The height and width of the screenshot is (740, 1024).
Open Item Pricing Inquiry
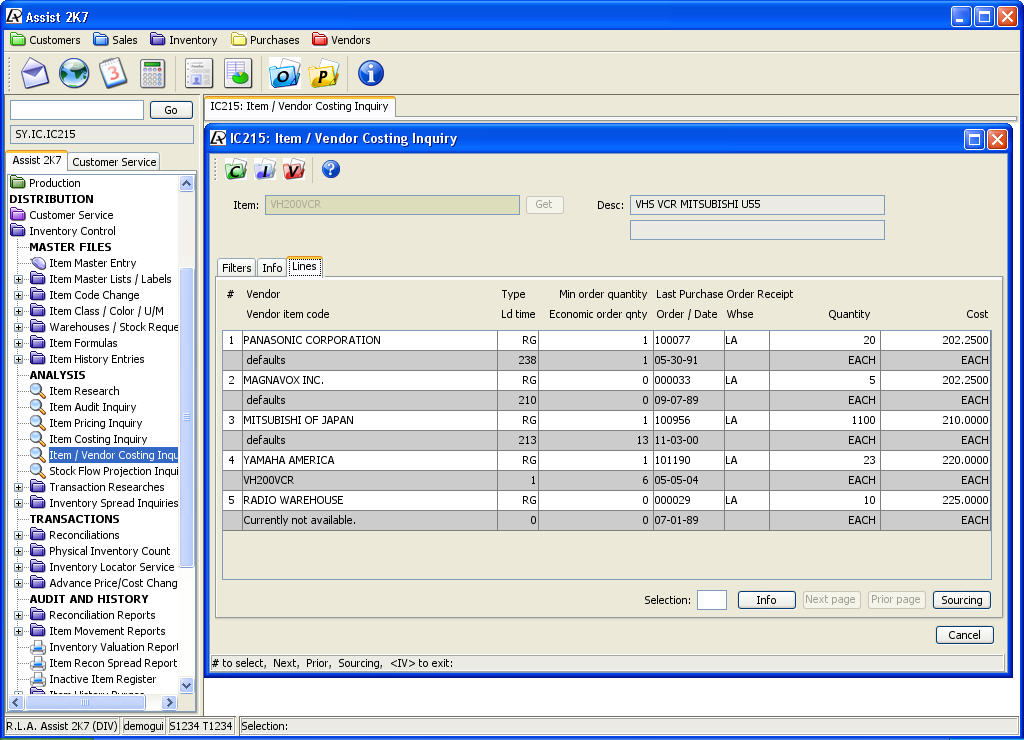95,423
